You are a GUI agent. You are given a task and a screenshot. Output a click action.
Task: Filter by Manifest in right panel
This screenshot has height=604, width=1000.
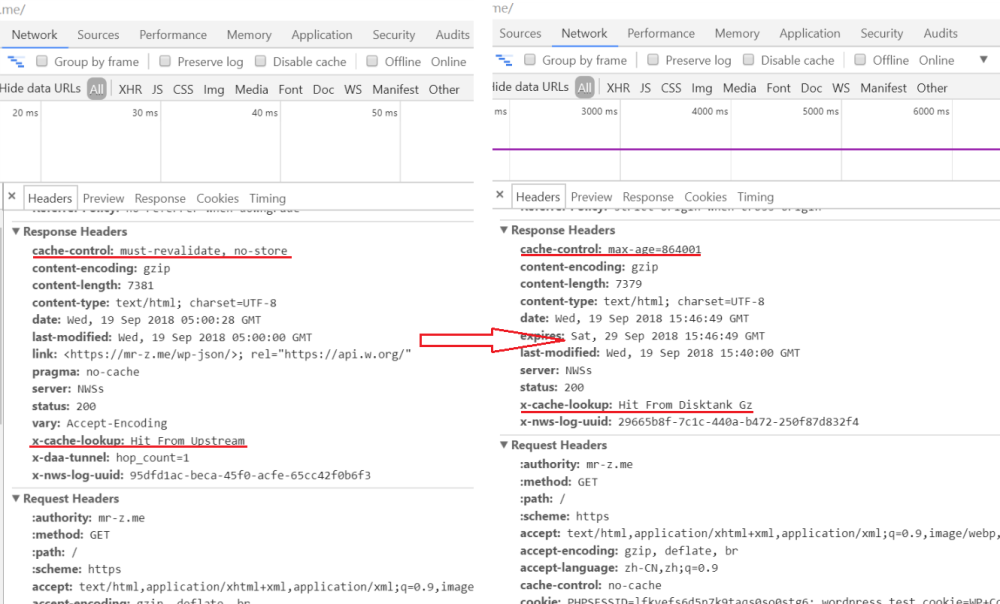(883, 88)
